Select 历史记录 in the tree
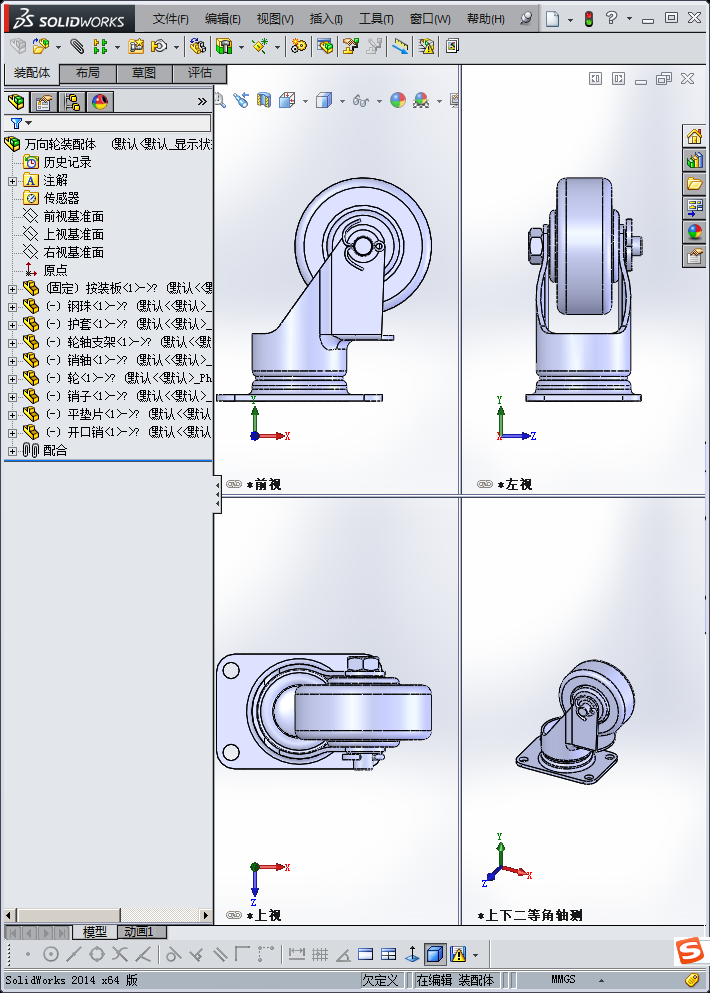710x993 pixels. click(x=67, y=163)
